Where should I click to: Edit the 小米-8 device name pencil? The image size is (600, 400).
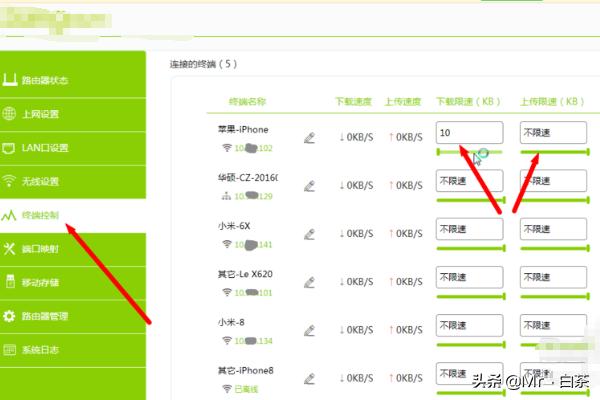pos(309,331)
